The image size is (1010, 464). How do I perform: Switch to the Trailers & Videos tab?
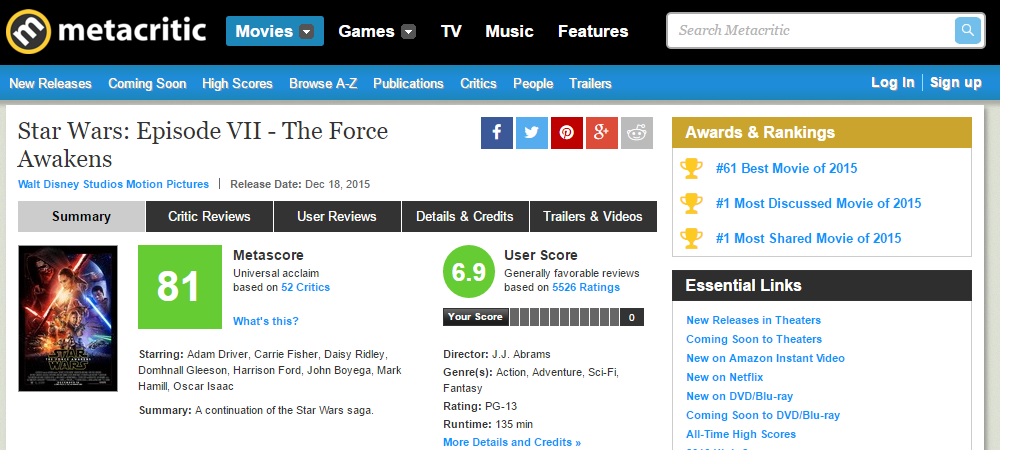point(593,217)
